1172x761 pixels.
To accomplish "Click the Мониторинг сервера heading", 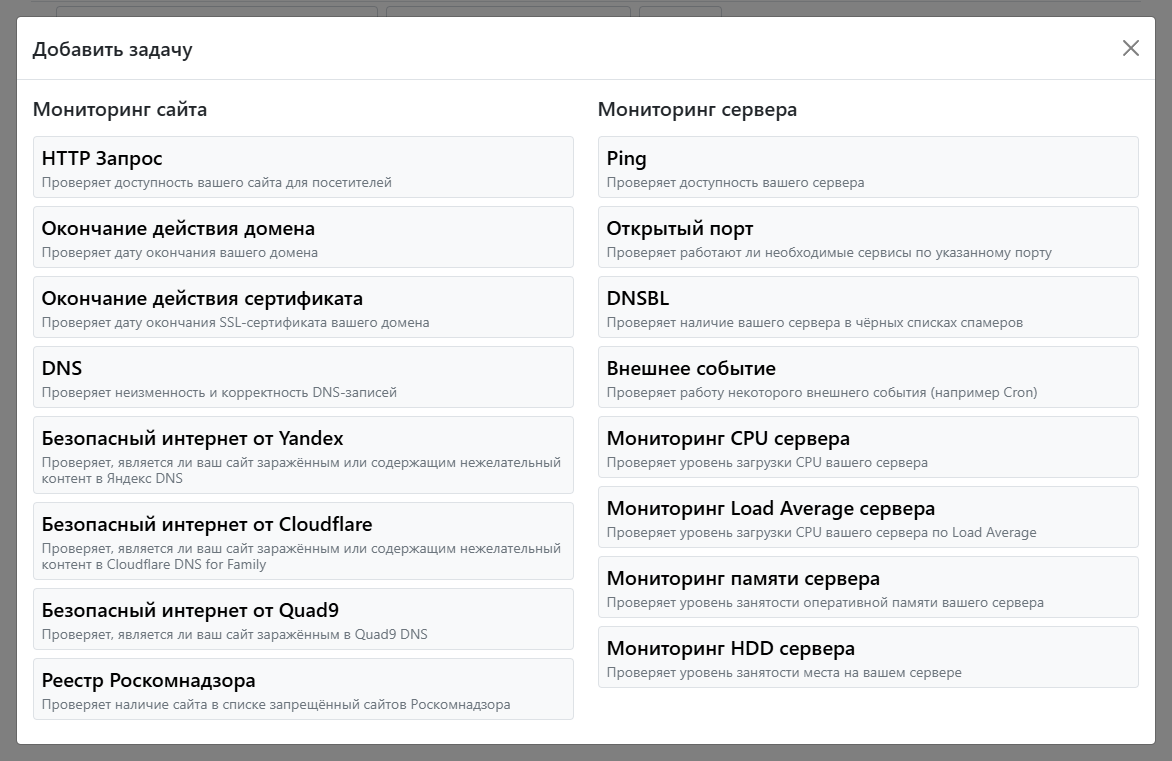I will click(x=697, y=110).
